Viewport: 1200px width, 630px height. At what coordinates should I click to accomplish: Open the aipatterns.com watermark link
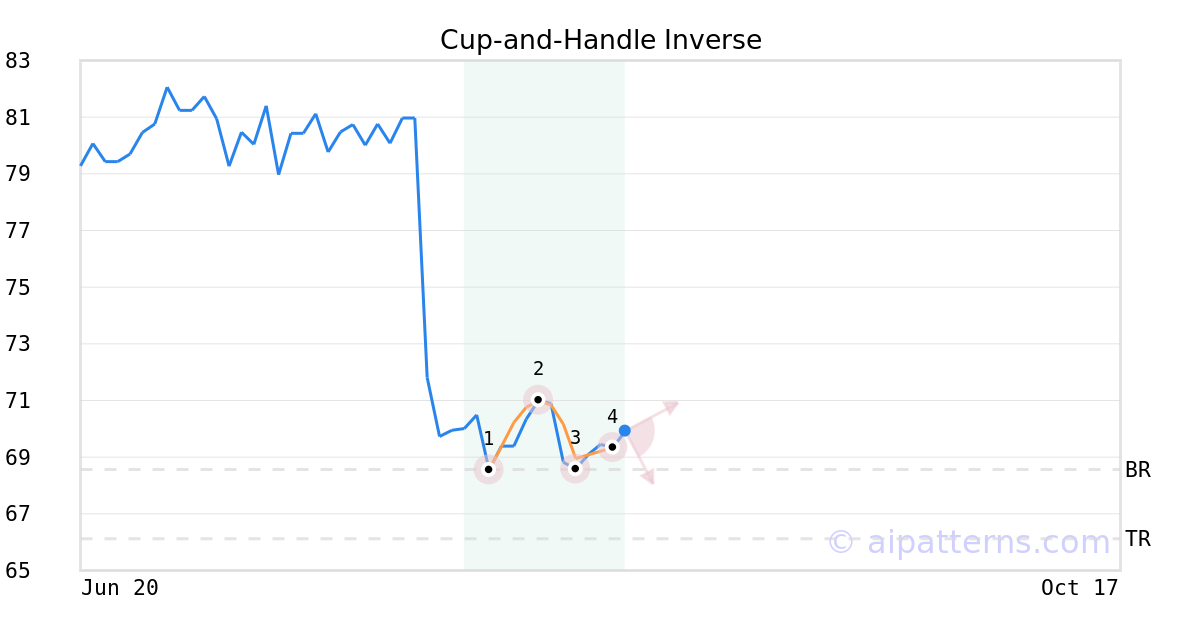[x=968, y=542]
